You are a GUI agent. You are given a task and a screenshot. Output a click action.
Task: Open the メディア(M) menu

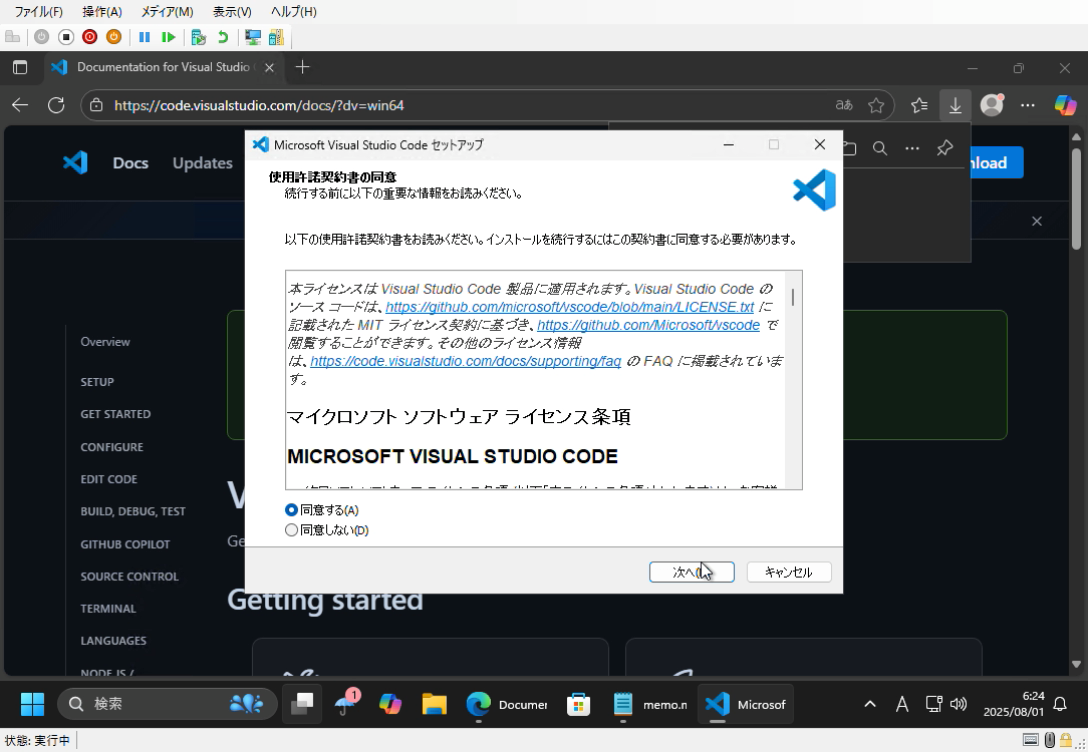[x=167, y=12]
